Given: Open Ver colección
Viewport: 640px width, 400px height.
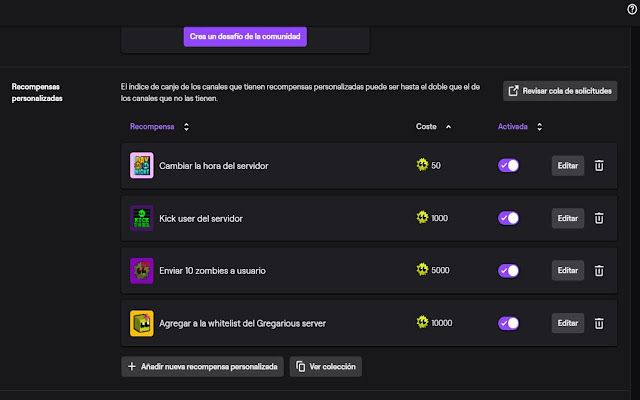Looking at the screenshot, I should [326, 367].
